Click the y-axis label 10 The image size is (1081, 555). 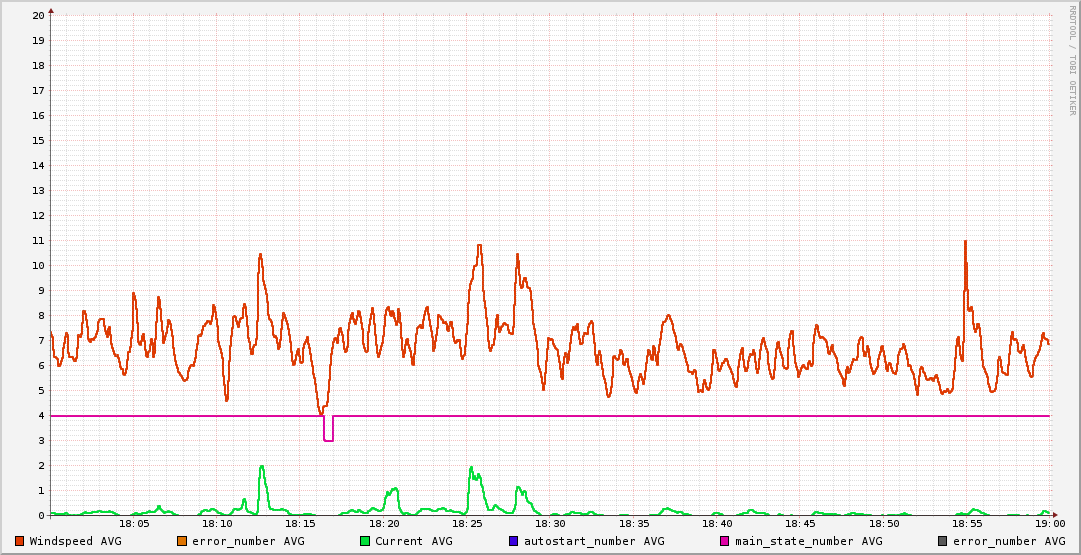[x=38, y=265]
